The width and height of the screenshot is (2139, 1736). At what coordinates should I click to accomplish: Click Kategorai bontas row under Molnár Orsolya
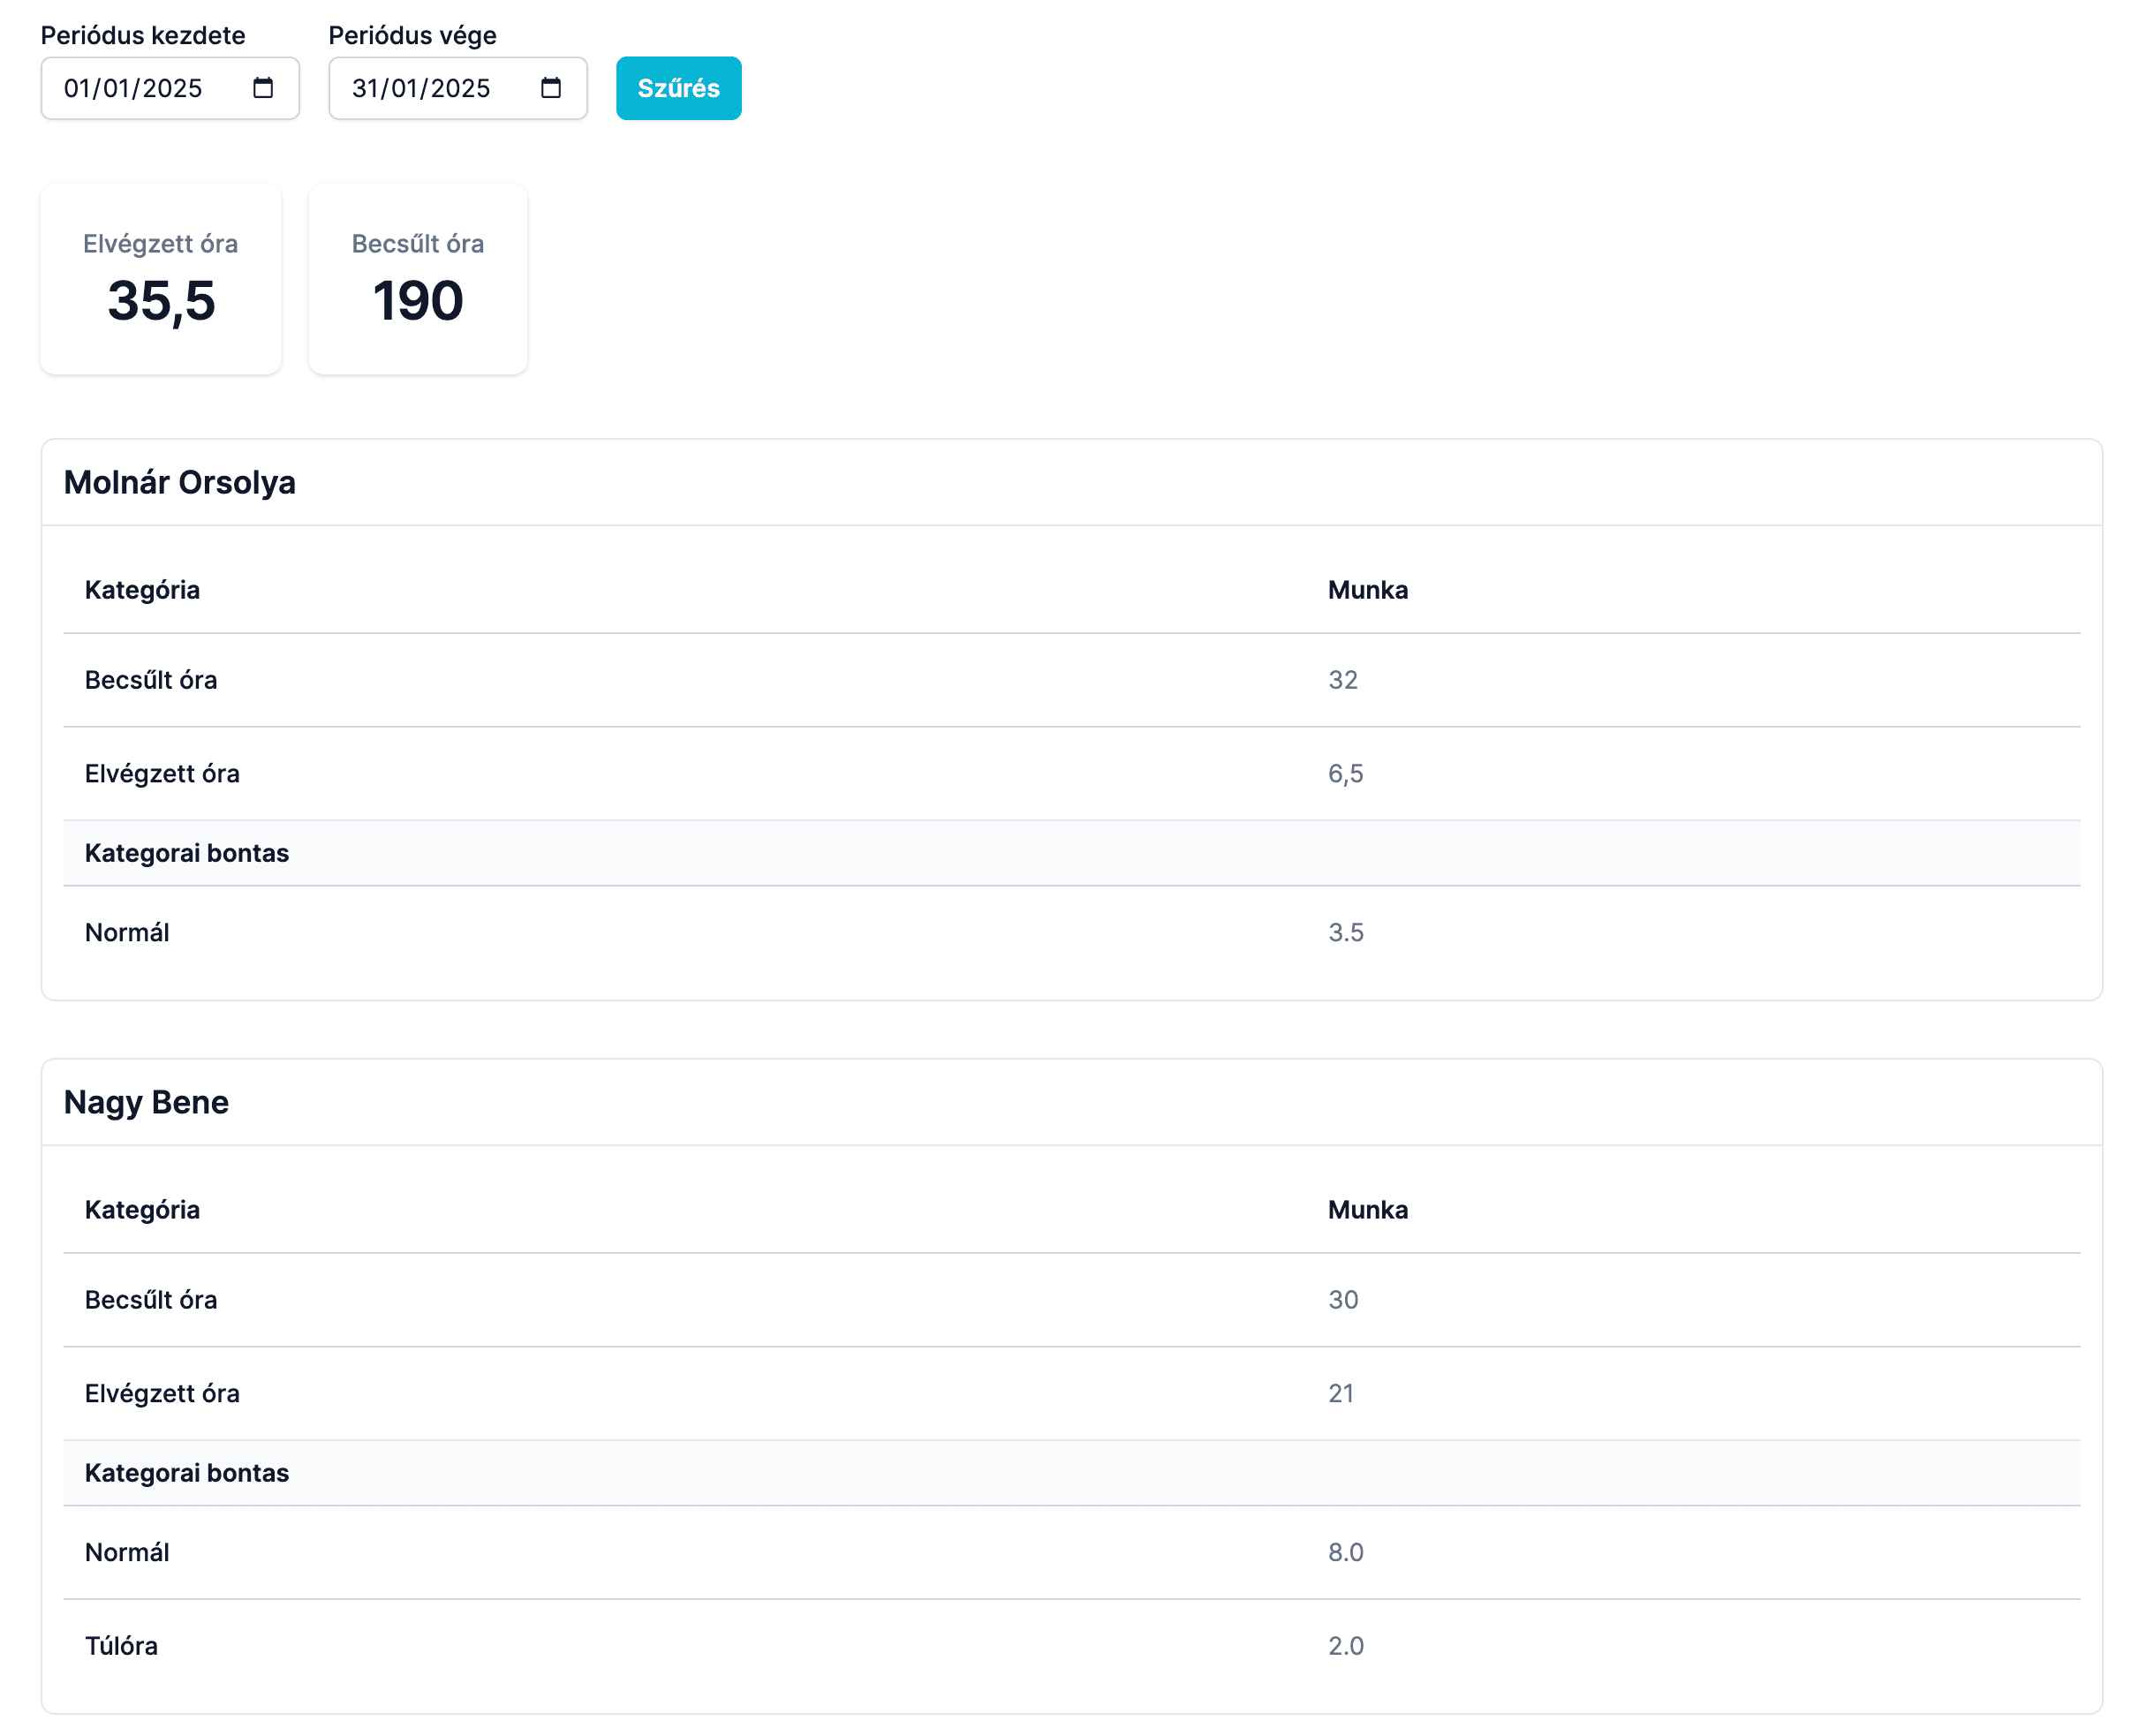(1072, 853)
